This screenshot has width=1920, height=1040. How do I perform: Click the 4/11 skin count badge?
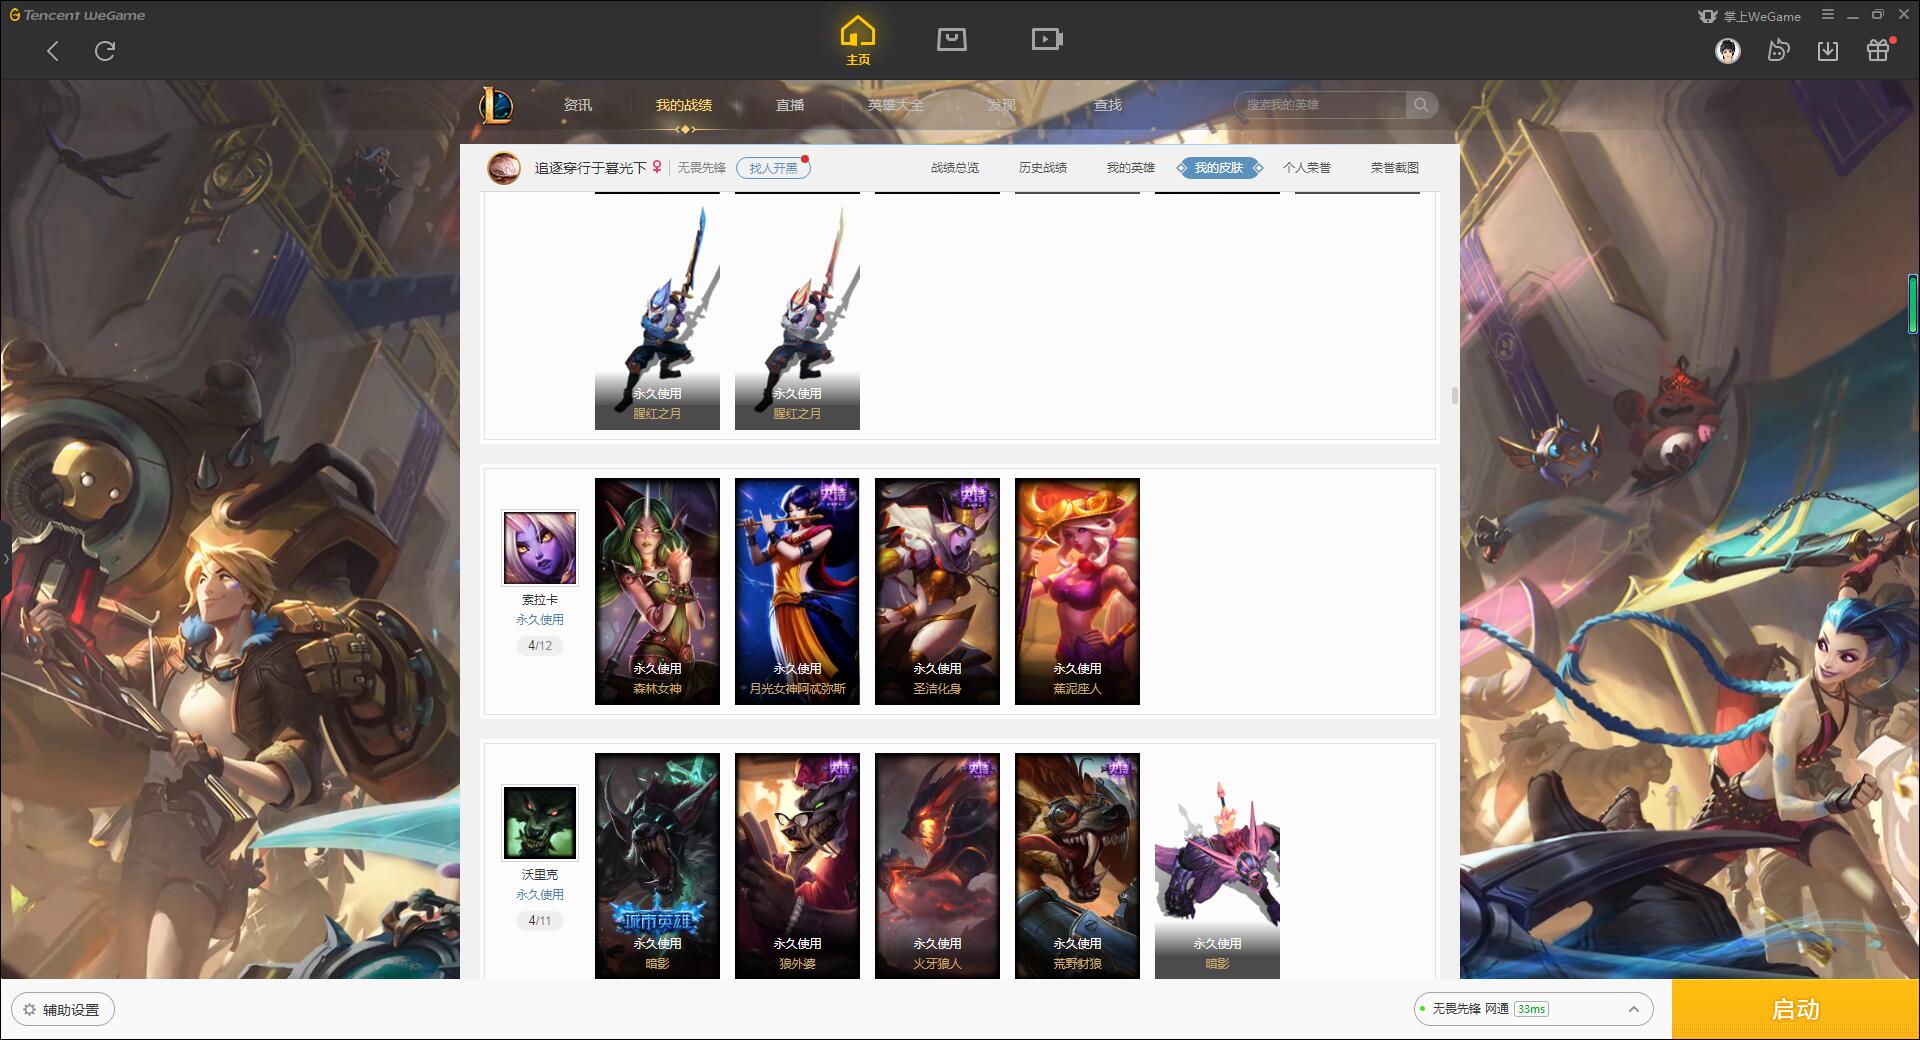[540, 921]
